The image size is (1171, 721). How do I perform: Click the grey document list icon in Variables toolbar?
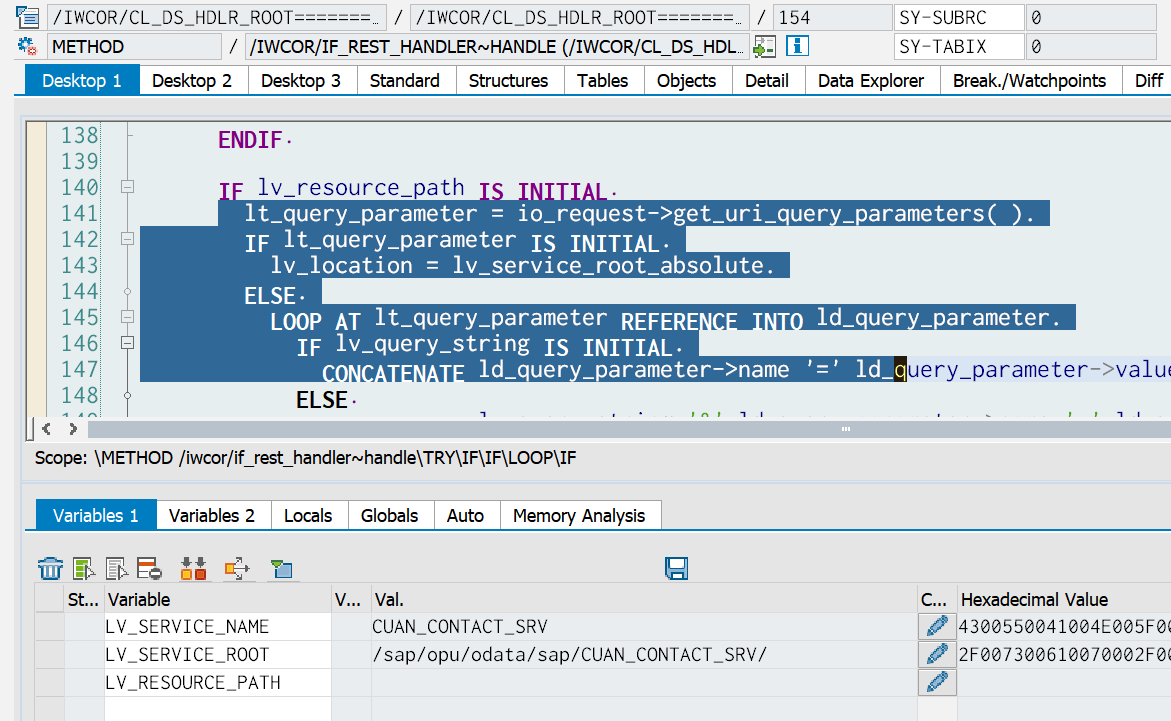click(117, 569)
